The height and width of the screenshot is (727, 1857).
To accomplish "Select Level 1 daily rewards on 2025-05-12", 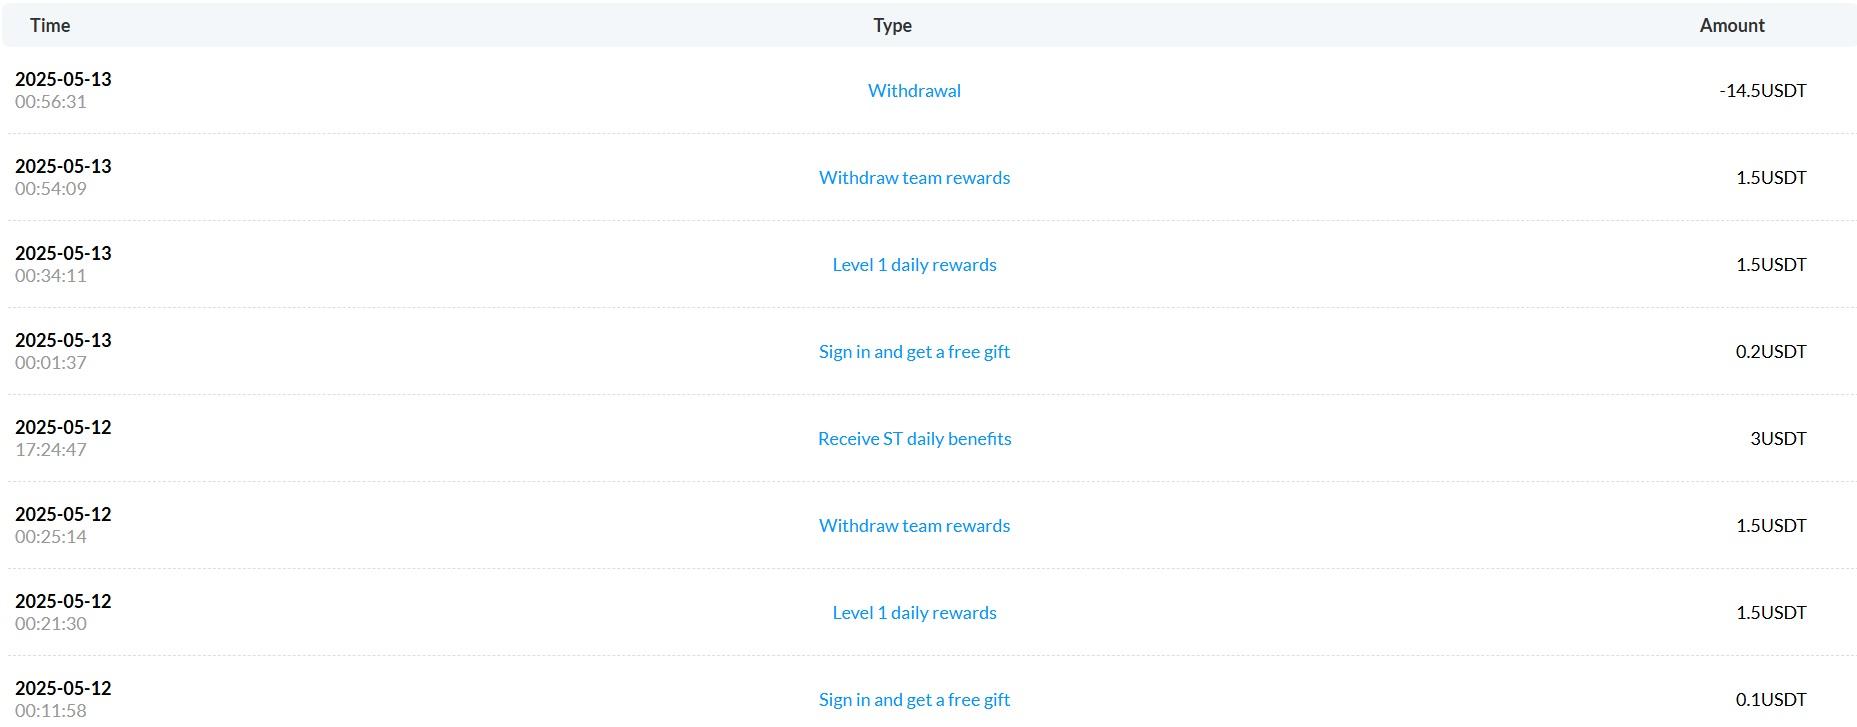I will (914, 612).
